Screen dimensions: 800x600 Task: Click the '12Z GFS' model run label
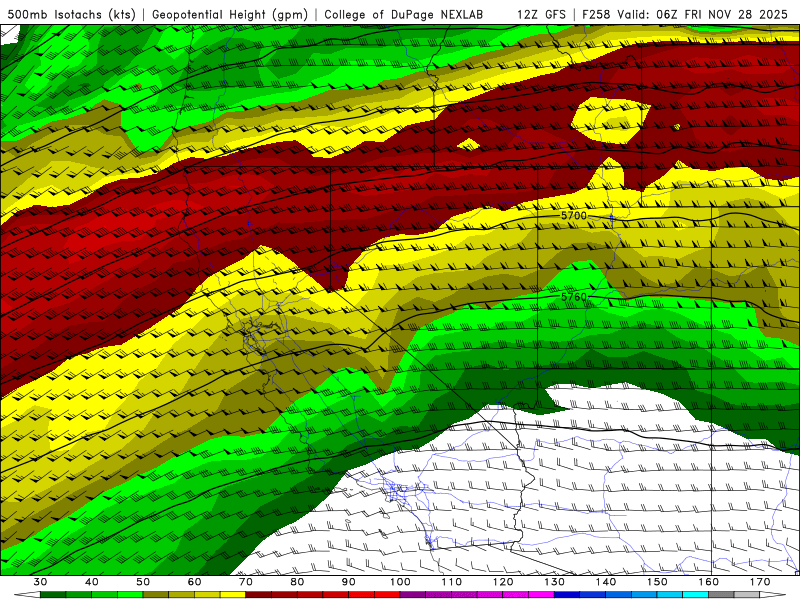pos(541,14)
